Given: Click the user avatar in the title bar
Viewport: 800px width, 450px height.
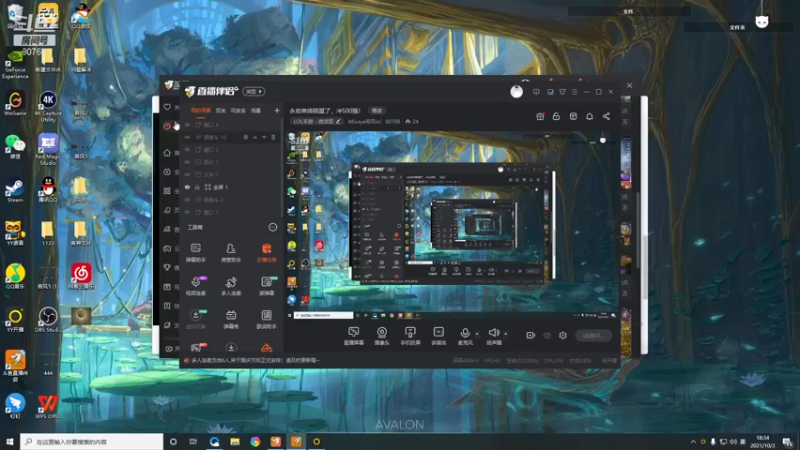Looking at the screenshot, I should pyautogui.click(x=516, y=91).
